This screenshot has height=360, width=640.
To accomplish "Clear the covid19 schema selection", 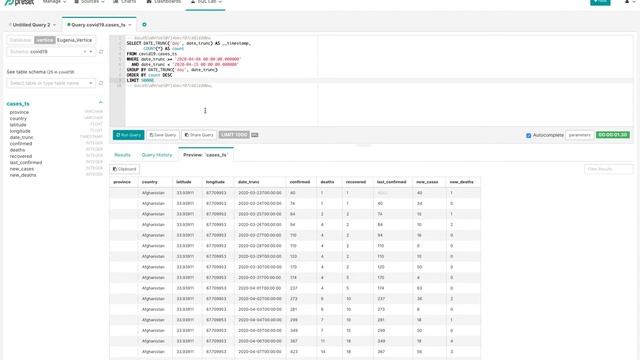I will click(x=85, y=52).
